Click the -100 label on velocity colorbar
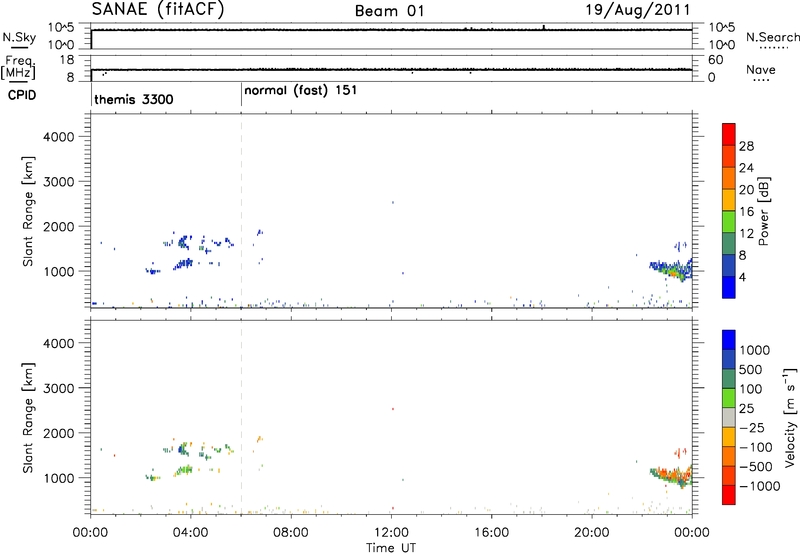Screen dimensions: 800x554 (756, 447)
